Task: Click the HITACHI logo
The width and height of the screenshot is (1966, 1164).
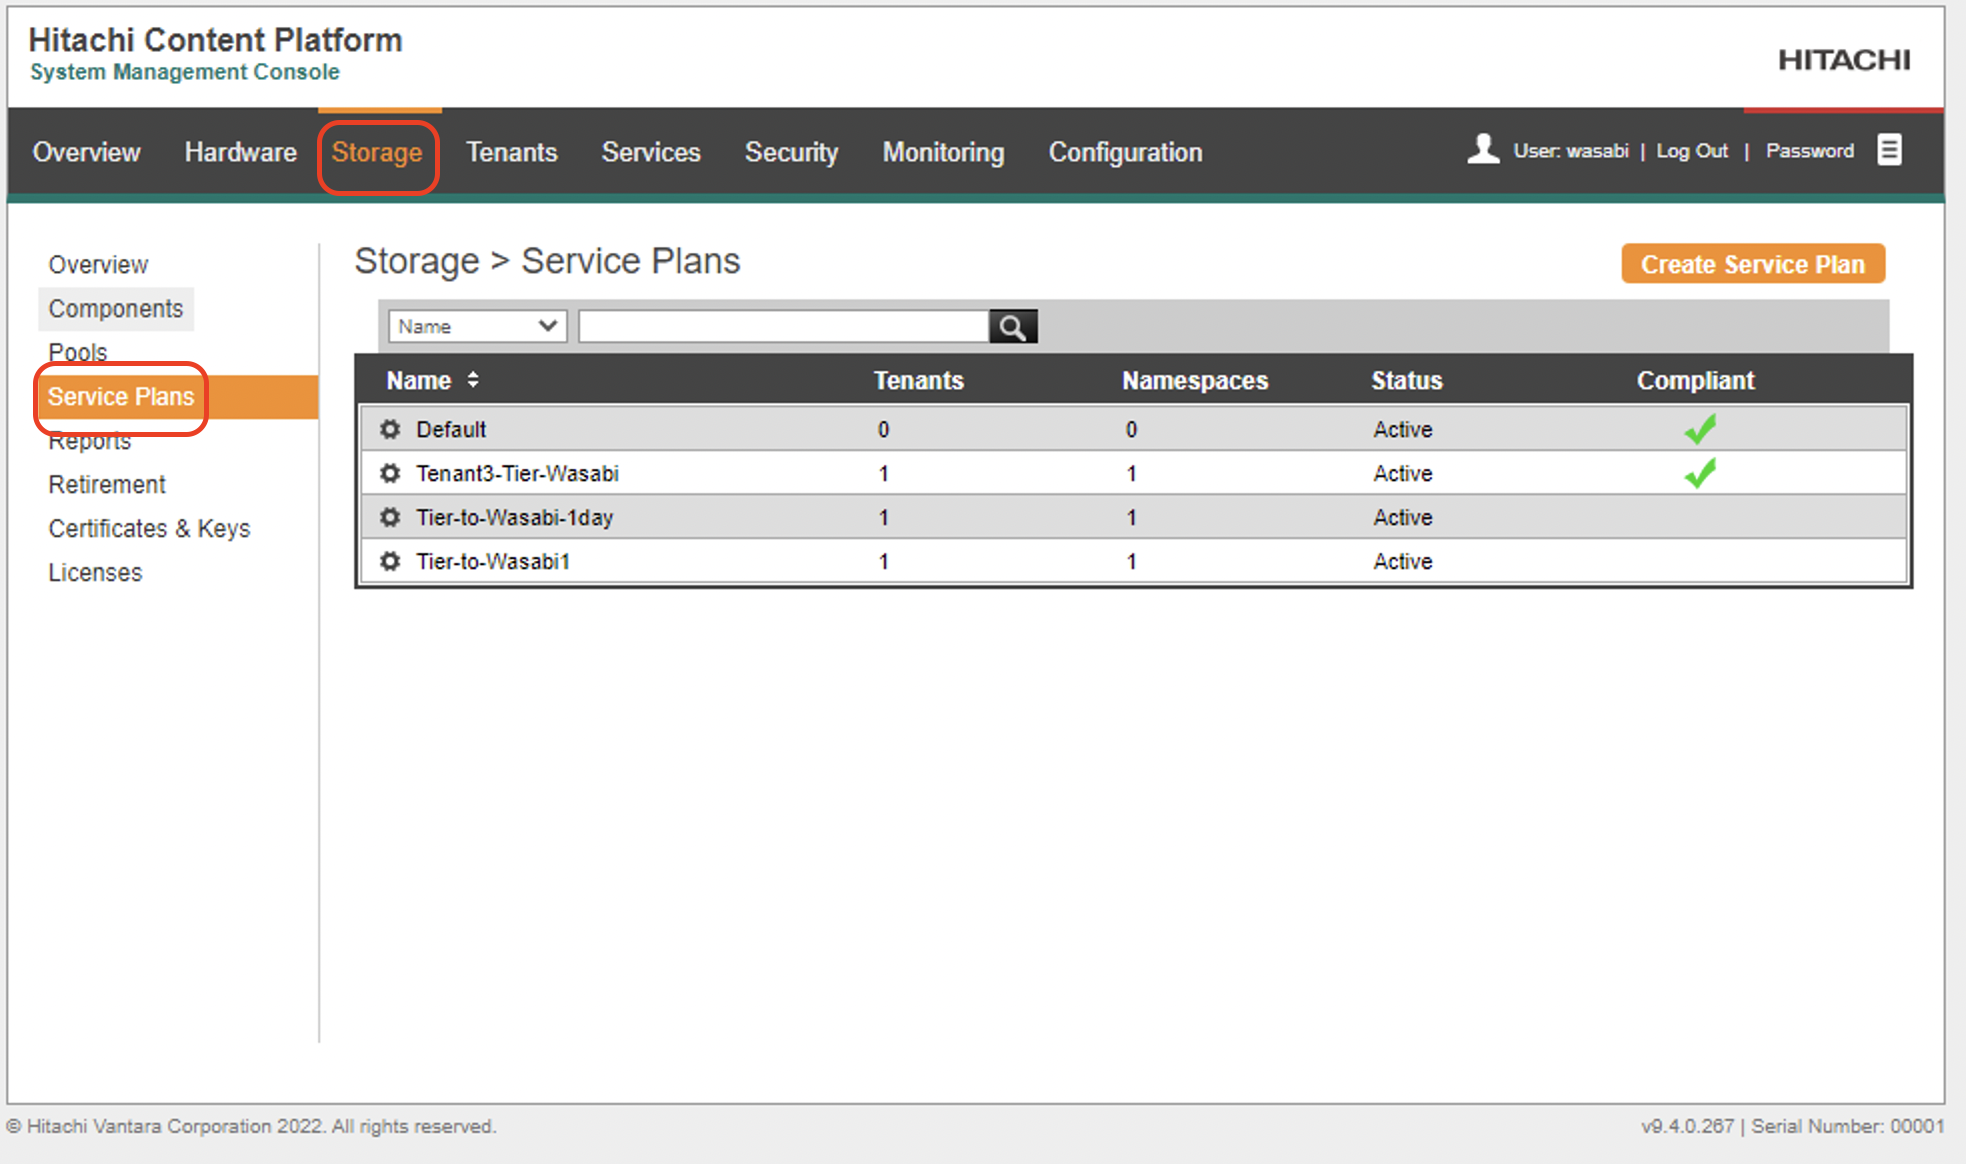Action: [x=1844, y=60]
